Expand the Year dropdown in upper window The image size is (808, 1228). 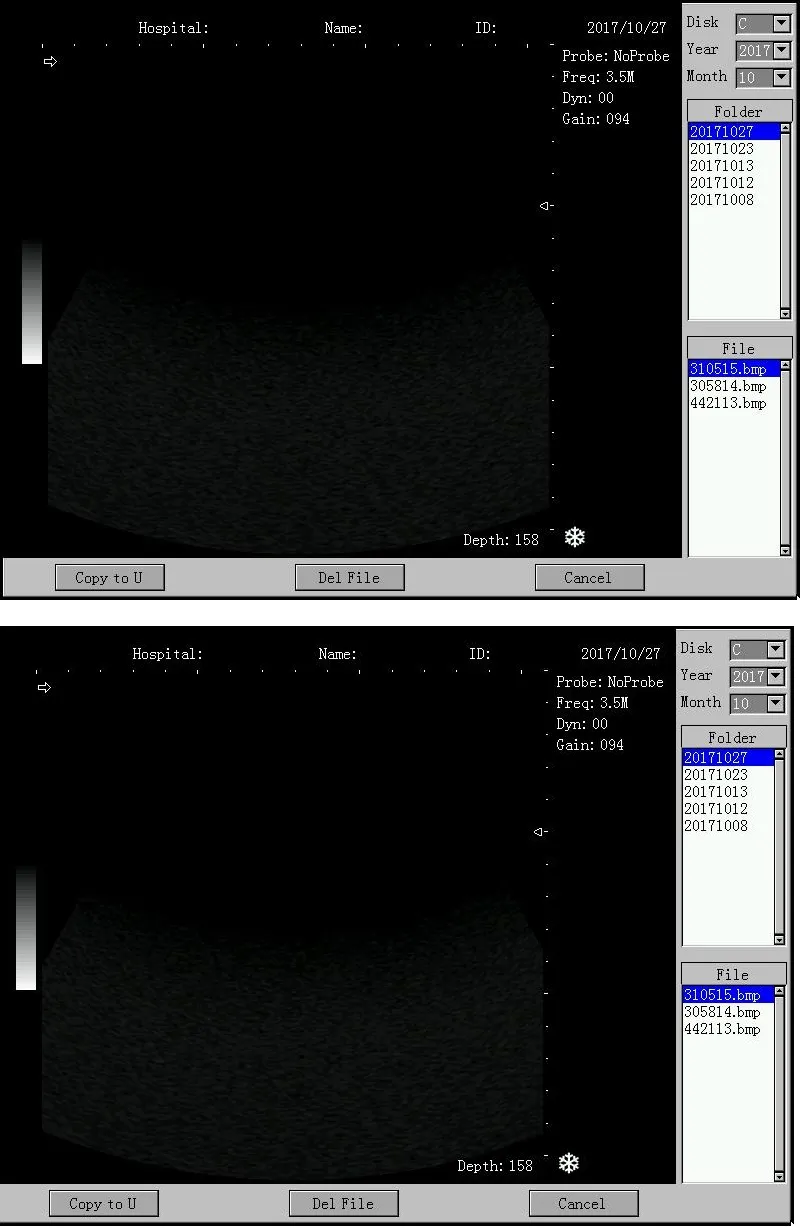click(x=781, y=51)
